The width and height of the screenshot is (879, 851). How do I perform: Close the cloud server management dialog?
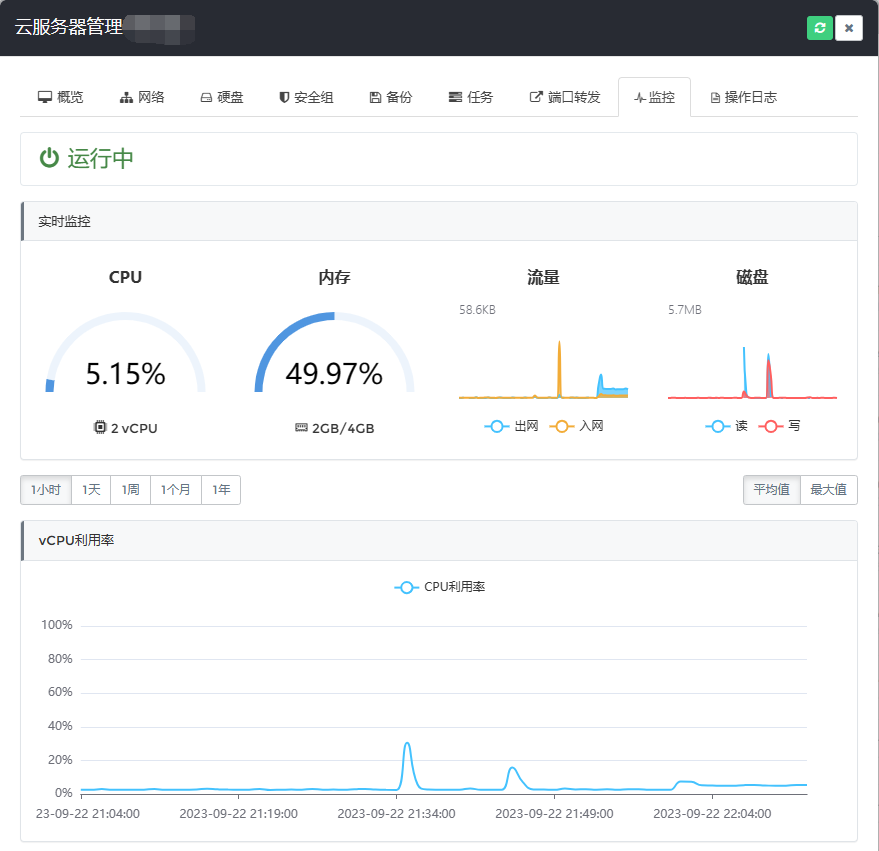849,28
